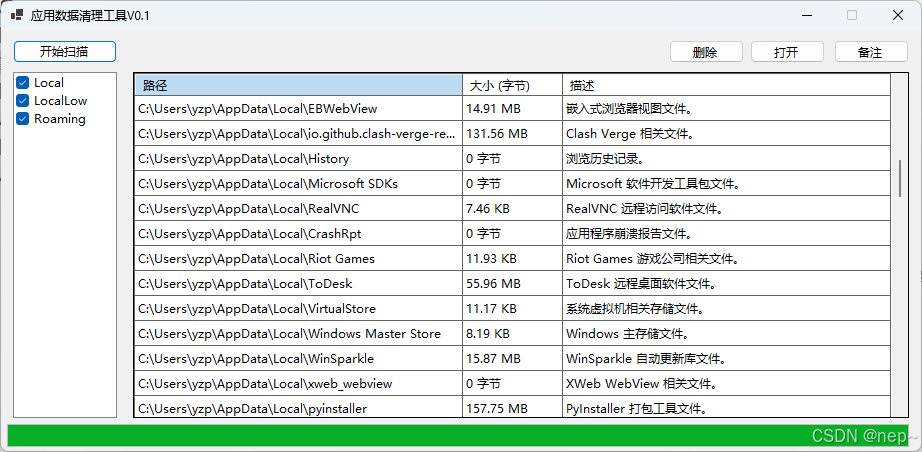Click the Microsoft 软件开发工具包文件 description
The height and width of the screenshot is (452, 922).
click(x=726, y=183)
